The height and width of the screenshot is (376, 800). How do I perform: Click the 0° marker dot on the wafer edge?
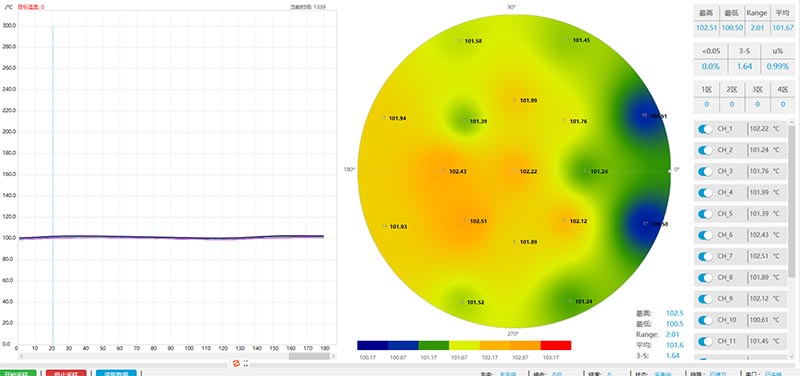(x=669, y=171)
